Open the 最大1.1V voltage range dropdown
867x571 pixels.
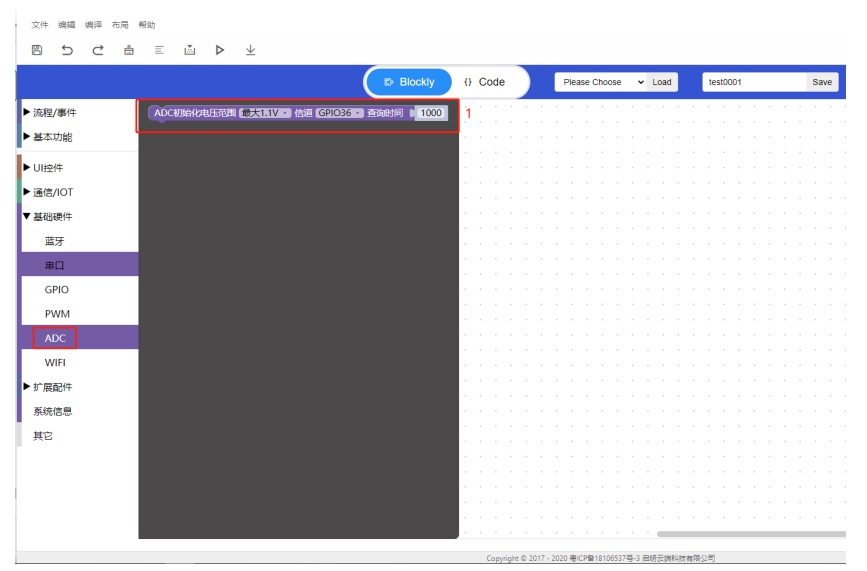[265, 113]
